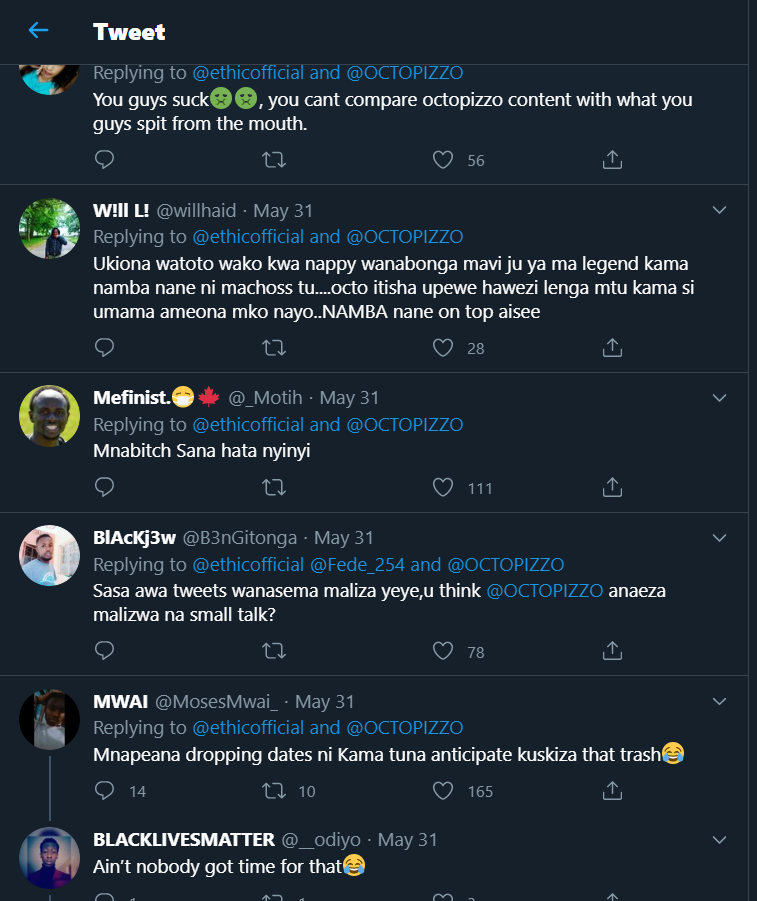Expand the options chevron on Mefinist's tweet

pyautogui.click(x=718, y=398)
